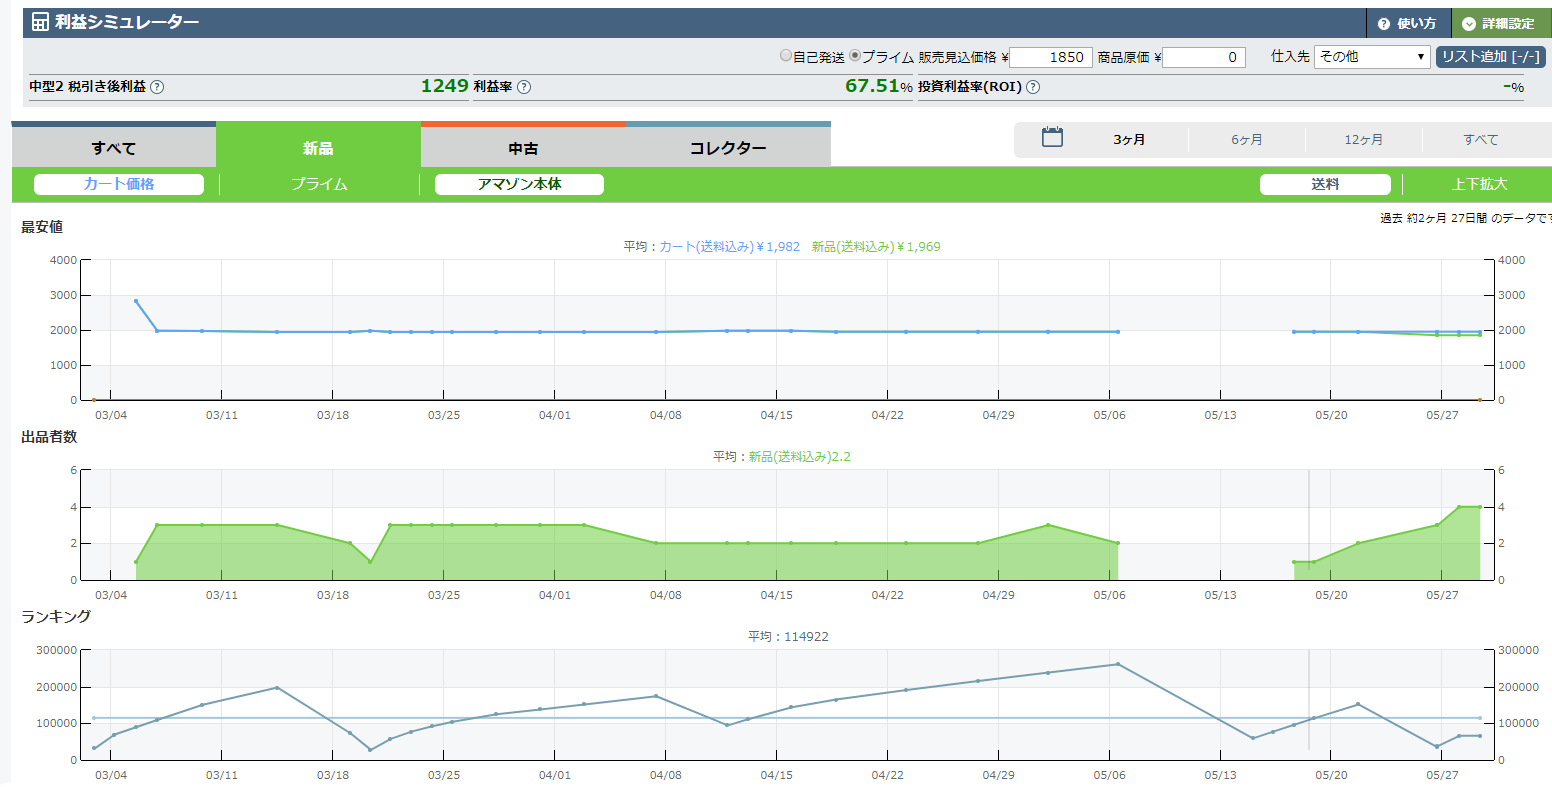1552x787 pixels.
Task: Select the プライム radio button
Action: tap(855, 56)
